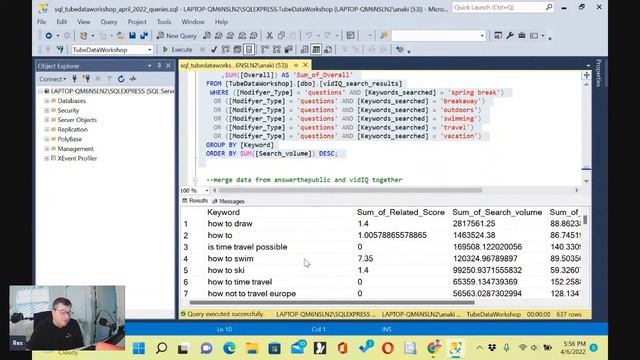Viewport: 640px width, 360px height.
Task: Open the Help menu
Action: pos(221,22)
